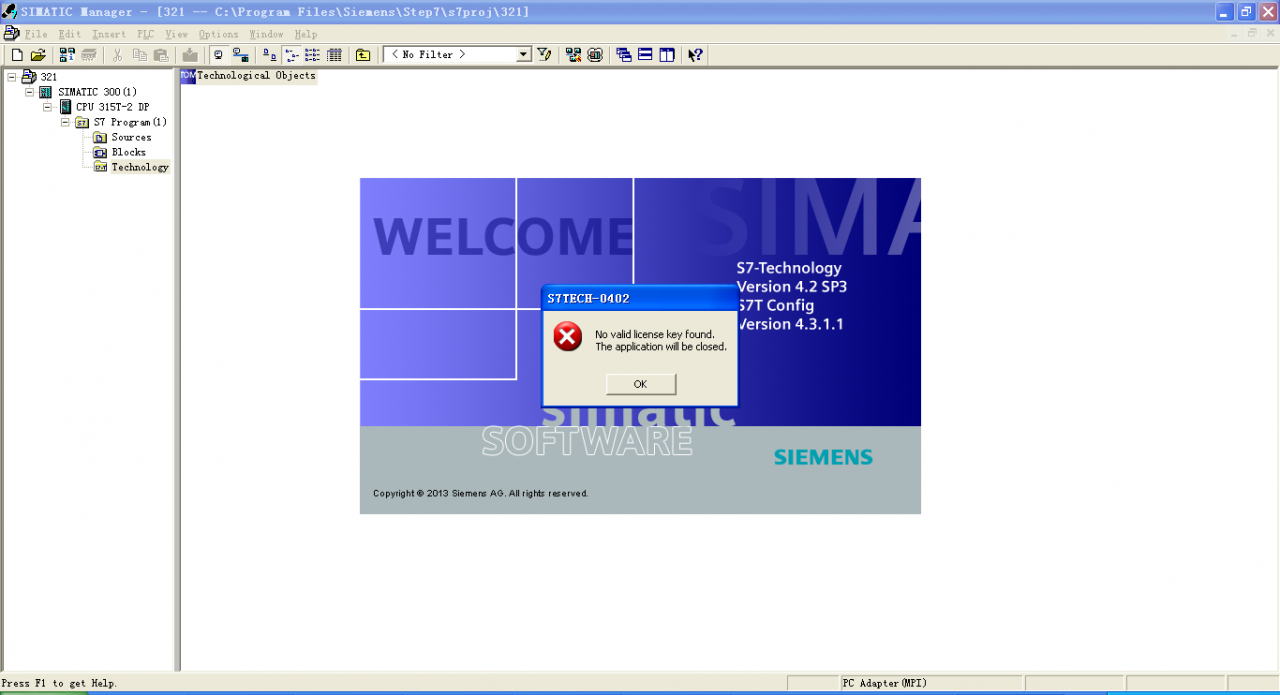Create a new project with the New toolbar icon

click(x=16, y=55)
